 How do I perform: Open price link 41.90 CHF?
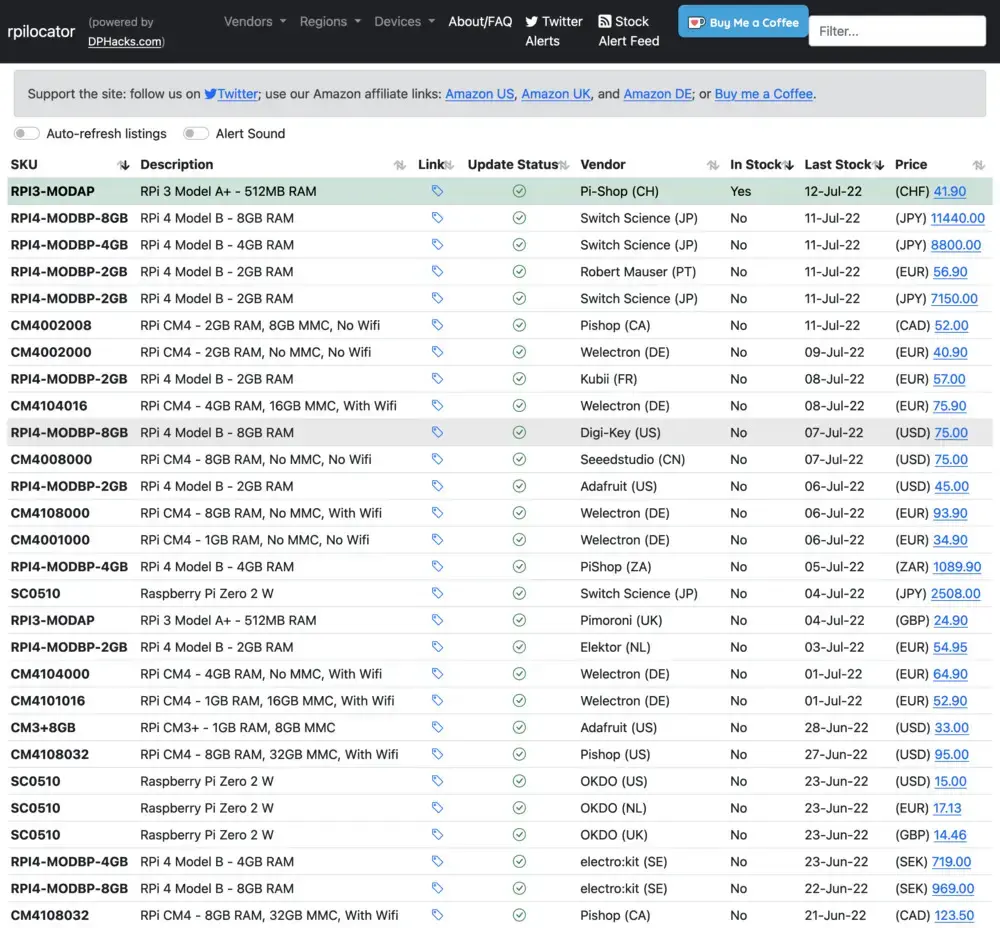[x=950, y=191]
